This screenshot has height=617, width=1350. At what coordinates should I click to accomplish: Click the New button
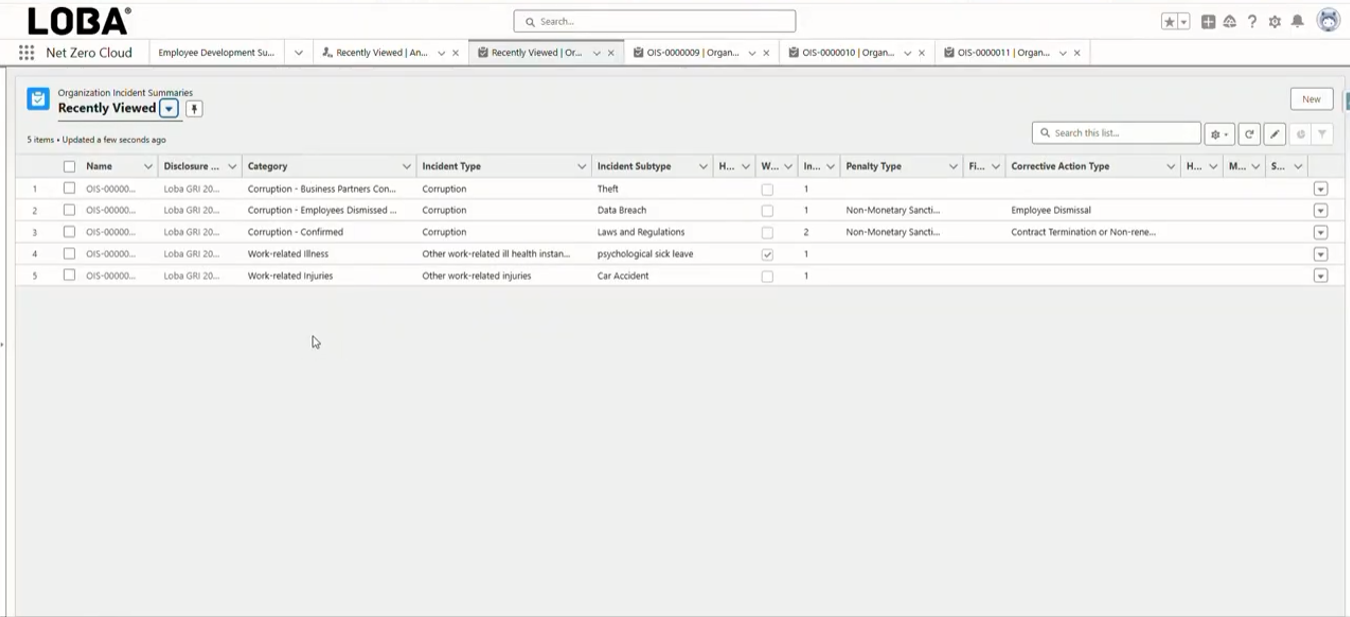(1311, 99)
